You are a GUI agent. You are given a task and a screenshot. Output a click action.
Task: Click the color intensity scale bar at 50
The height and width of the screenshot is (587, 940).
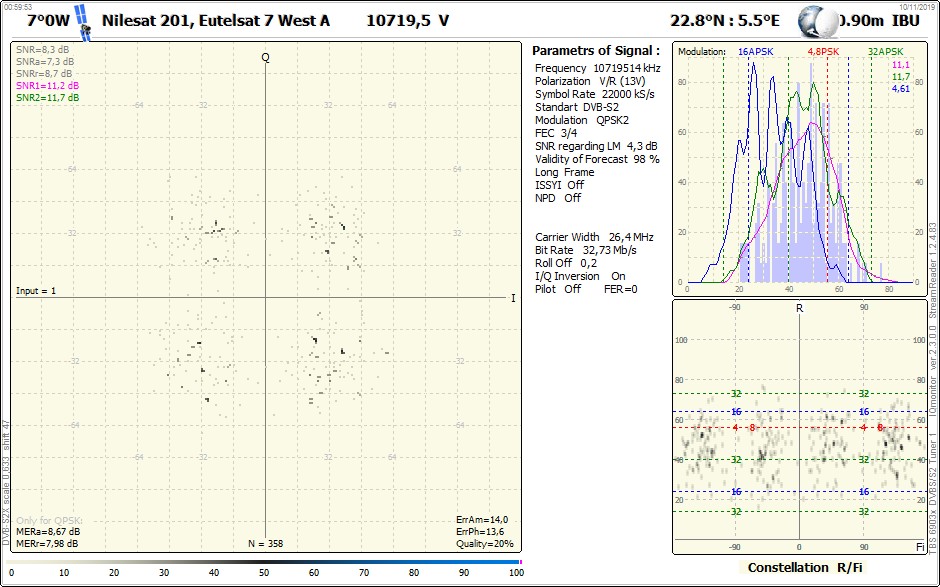pos(264,564)
